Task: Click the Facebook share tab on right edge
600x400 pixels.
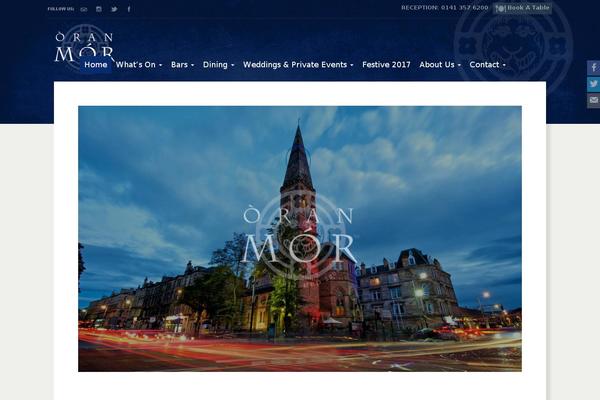Action: tap(593, 68)
